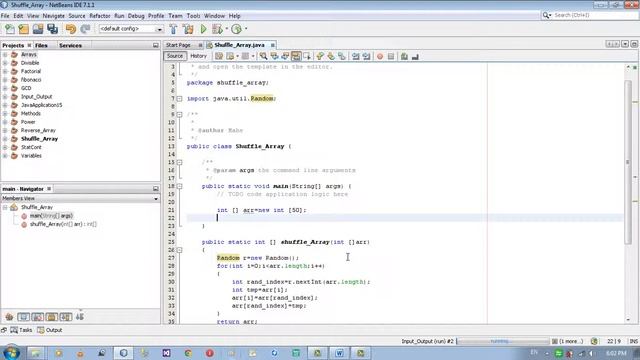Open the Output window button
Image resolution: width=640 pixels, height=360 pixels.
[x=49, y=330]
